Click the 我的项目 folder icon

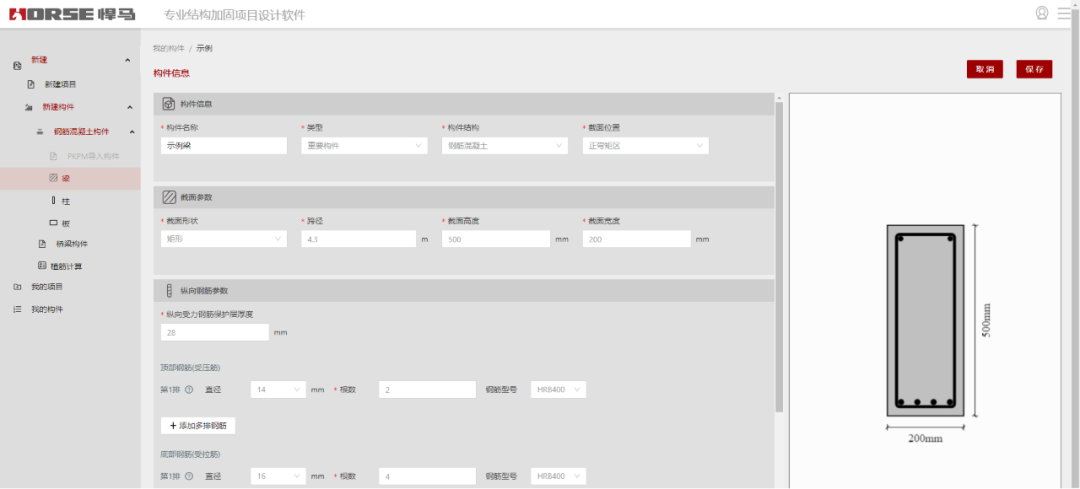click(x=18, y=287)
